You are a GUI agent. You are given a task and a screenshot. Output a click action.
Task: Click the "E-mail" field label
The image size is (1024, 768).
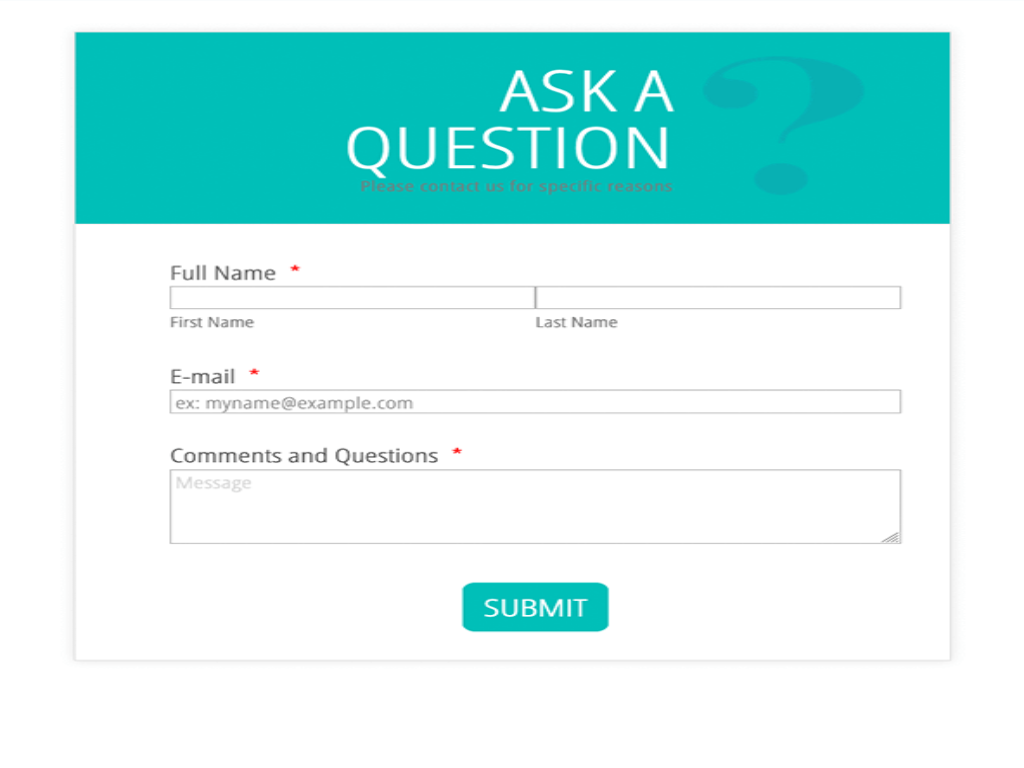pos(203,377)
